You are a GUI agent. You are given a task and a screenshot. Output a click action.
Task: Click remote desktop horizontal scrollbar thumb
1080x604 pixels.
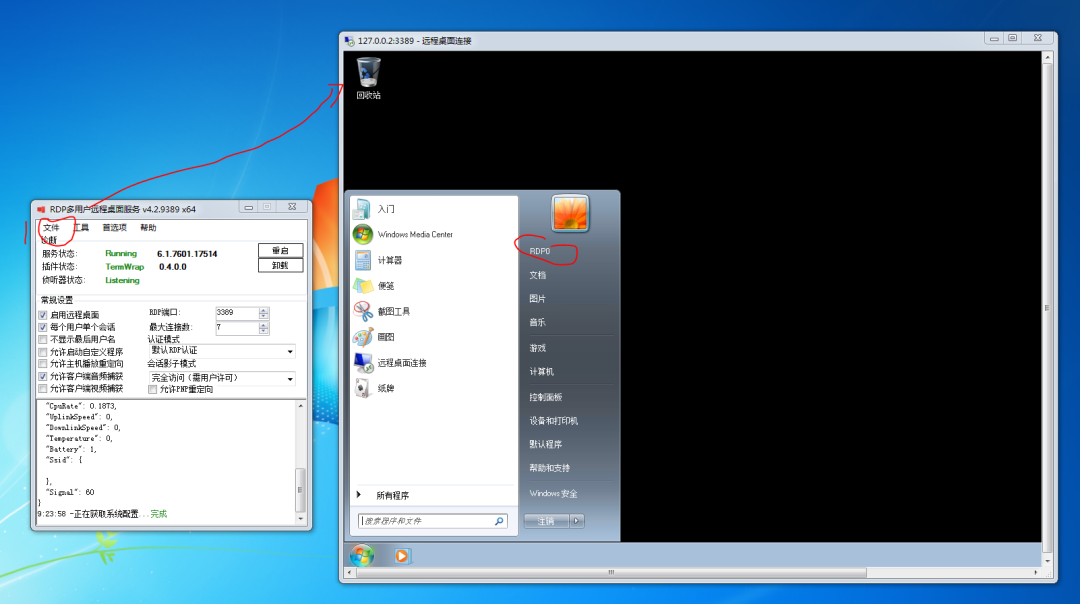coord(611,572)
